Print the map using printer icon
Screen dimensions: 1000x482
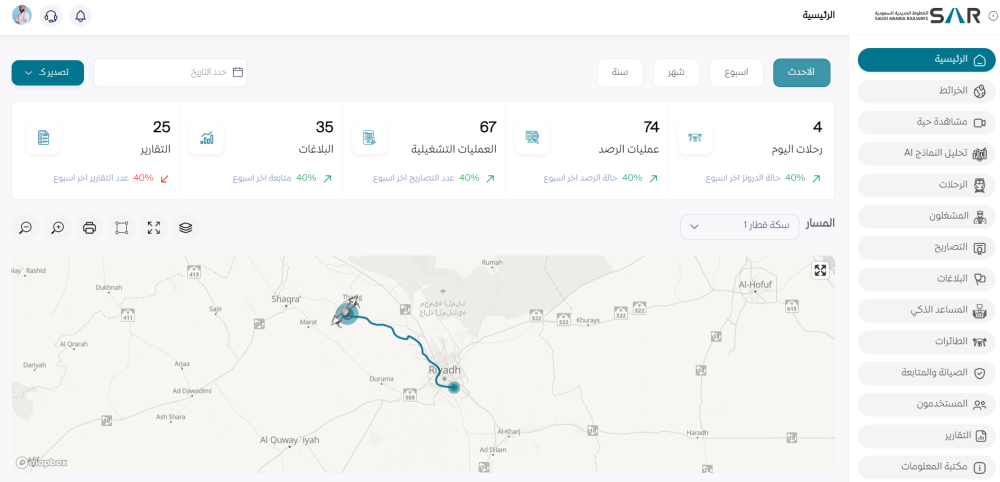click(x=90, y=228)
